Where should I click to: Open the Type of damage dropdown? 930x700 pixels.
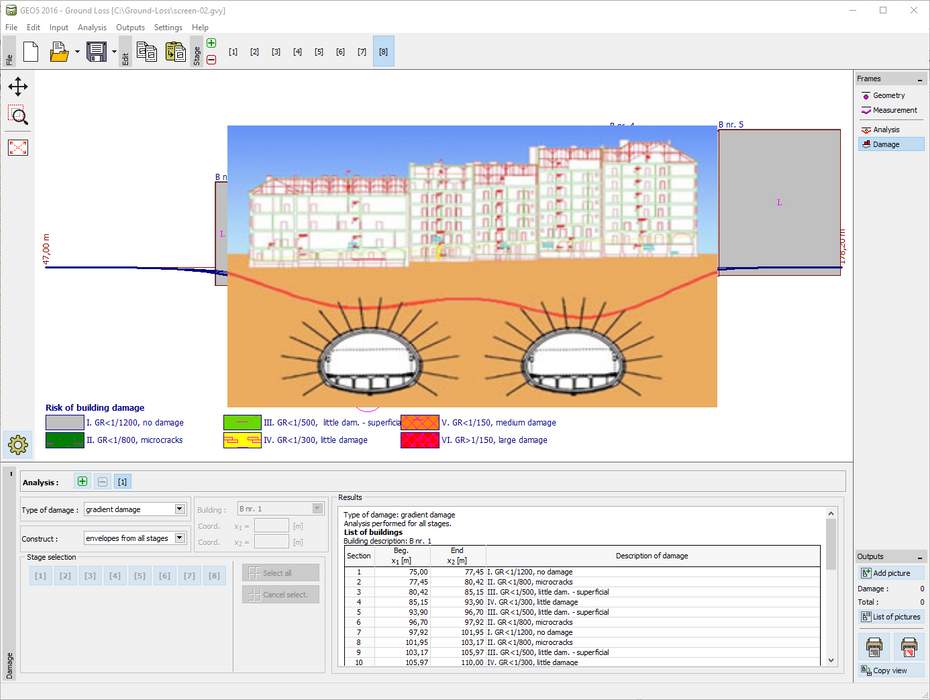pyautogui.click(x=179, y=509)
